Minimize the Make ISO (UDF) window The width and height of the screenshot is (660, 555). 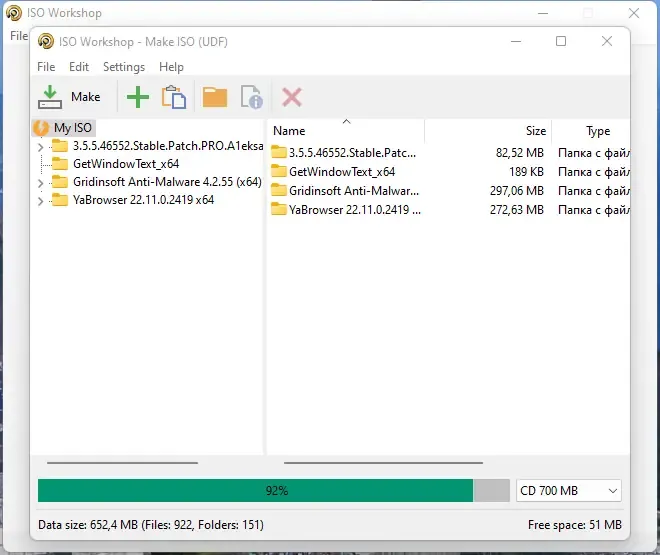(516, 41)
